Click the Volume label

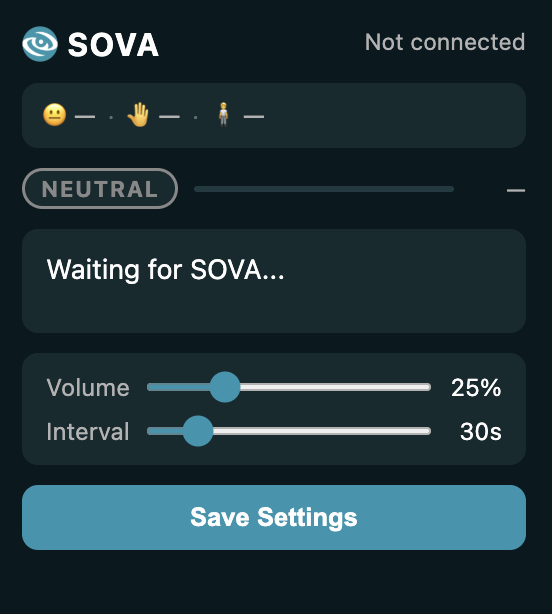[88, 388]
